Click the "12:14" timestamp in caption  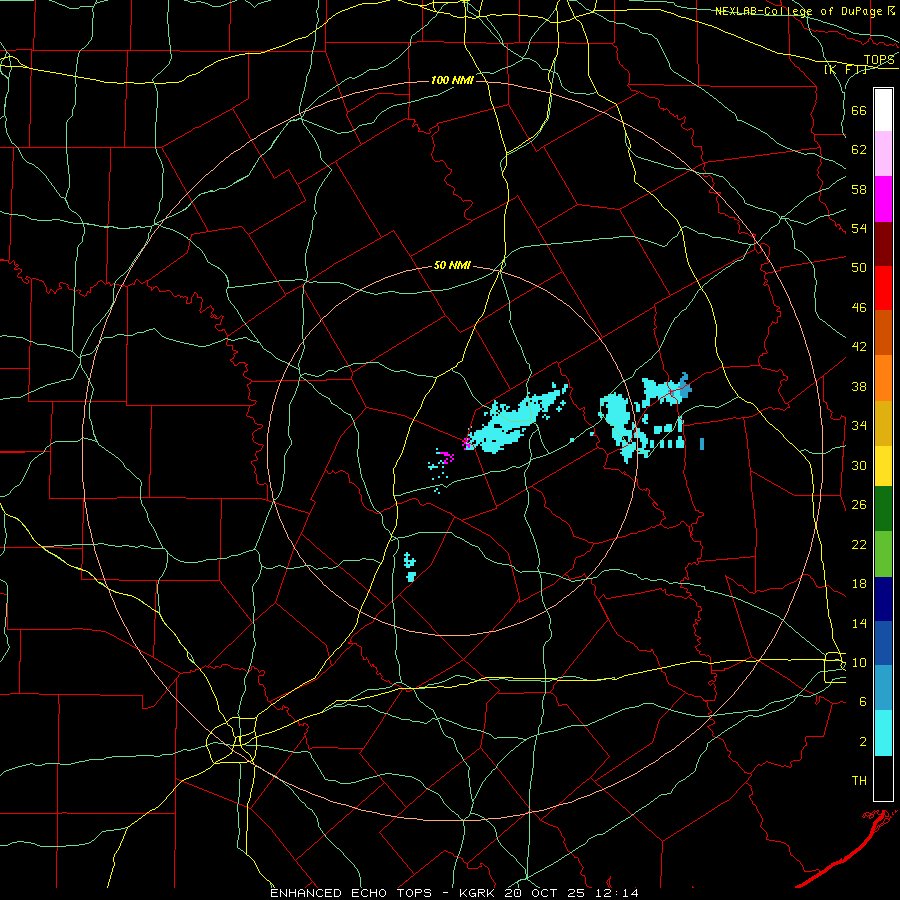[617, 893]
